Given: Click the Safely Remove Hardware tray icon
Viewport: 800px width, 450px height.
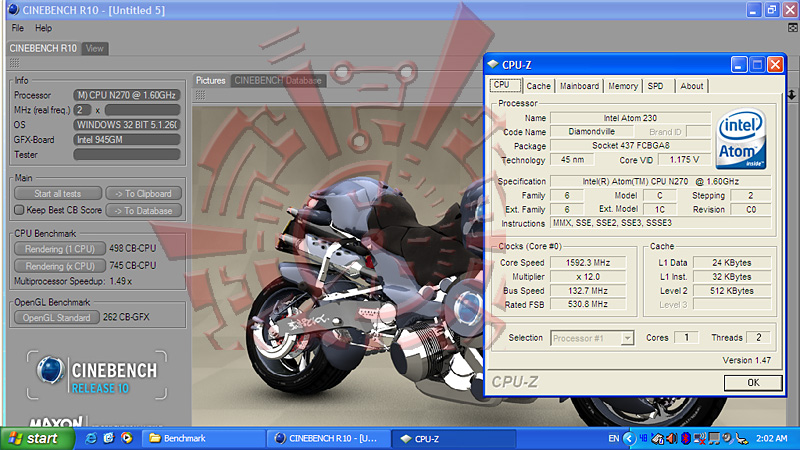Looking at the screenshot, I should pyautogui.click(x=741, y=438).
